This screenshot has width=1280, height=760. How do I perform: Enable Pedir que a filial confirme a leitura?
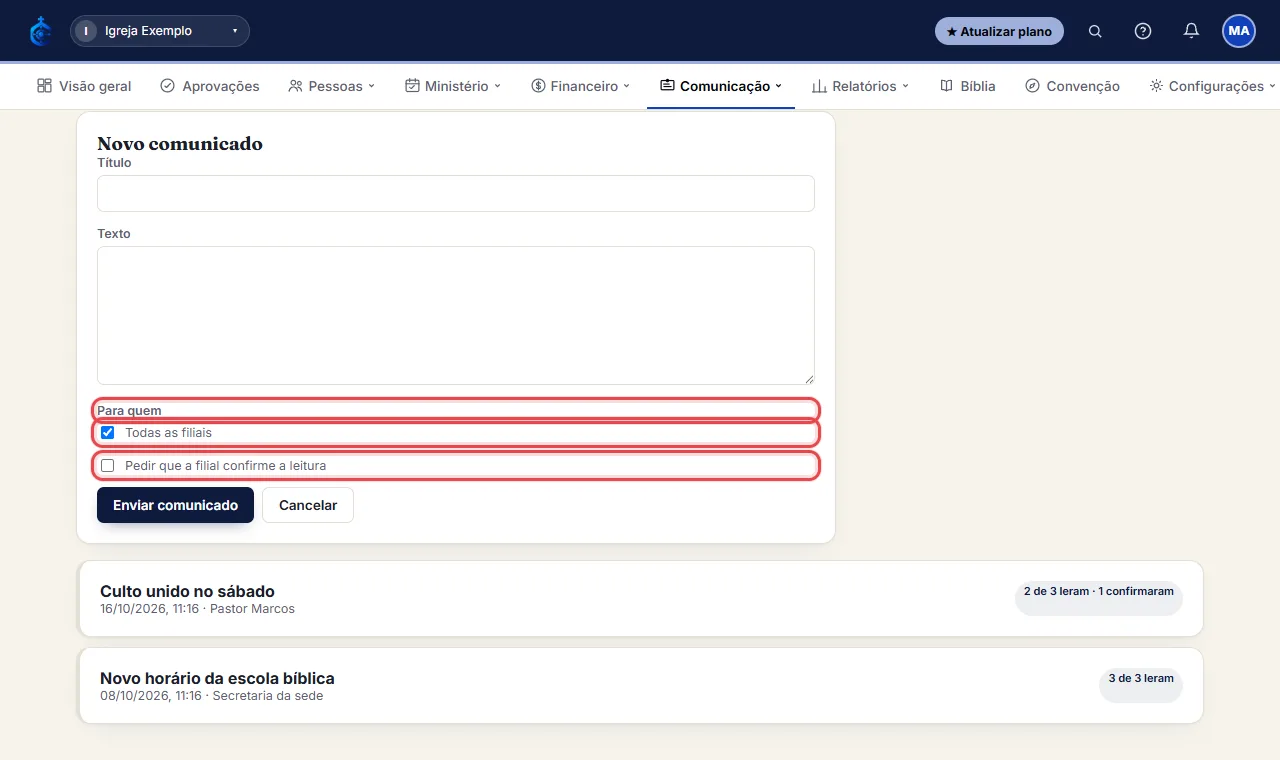point(108,466)
